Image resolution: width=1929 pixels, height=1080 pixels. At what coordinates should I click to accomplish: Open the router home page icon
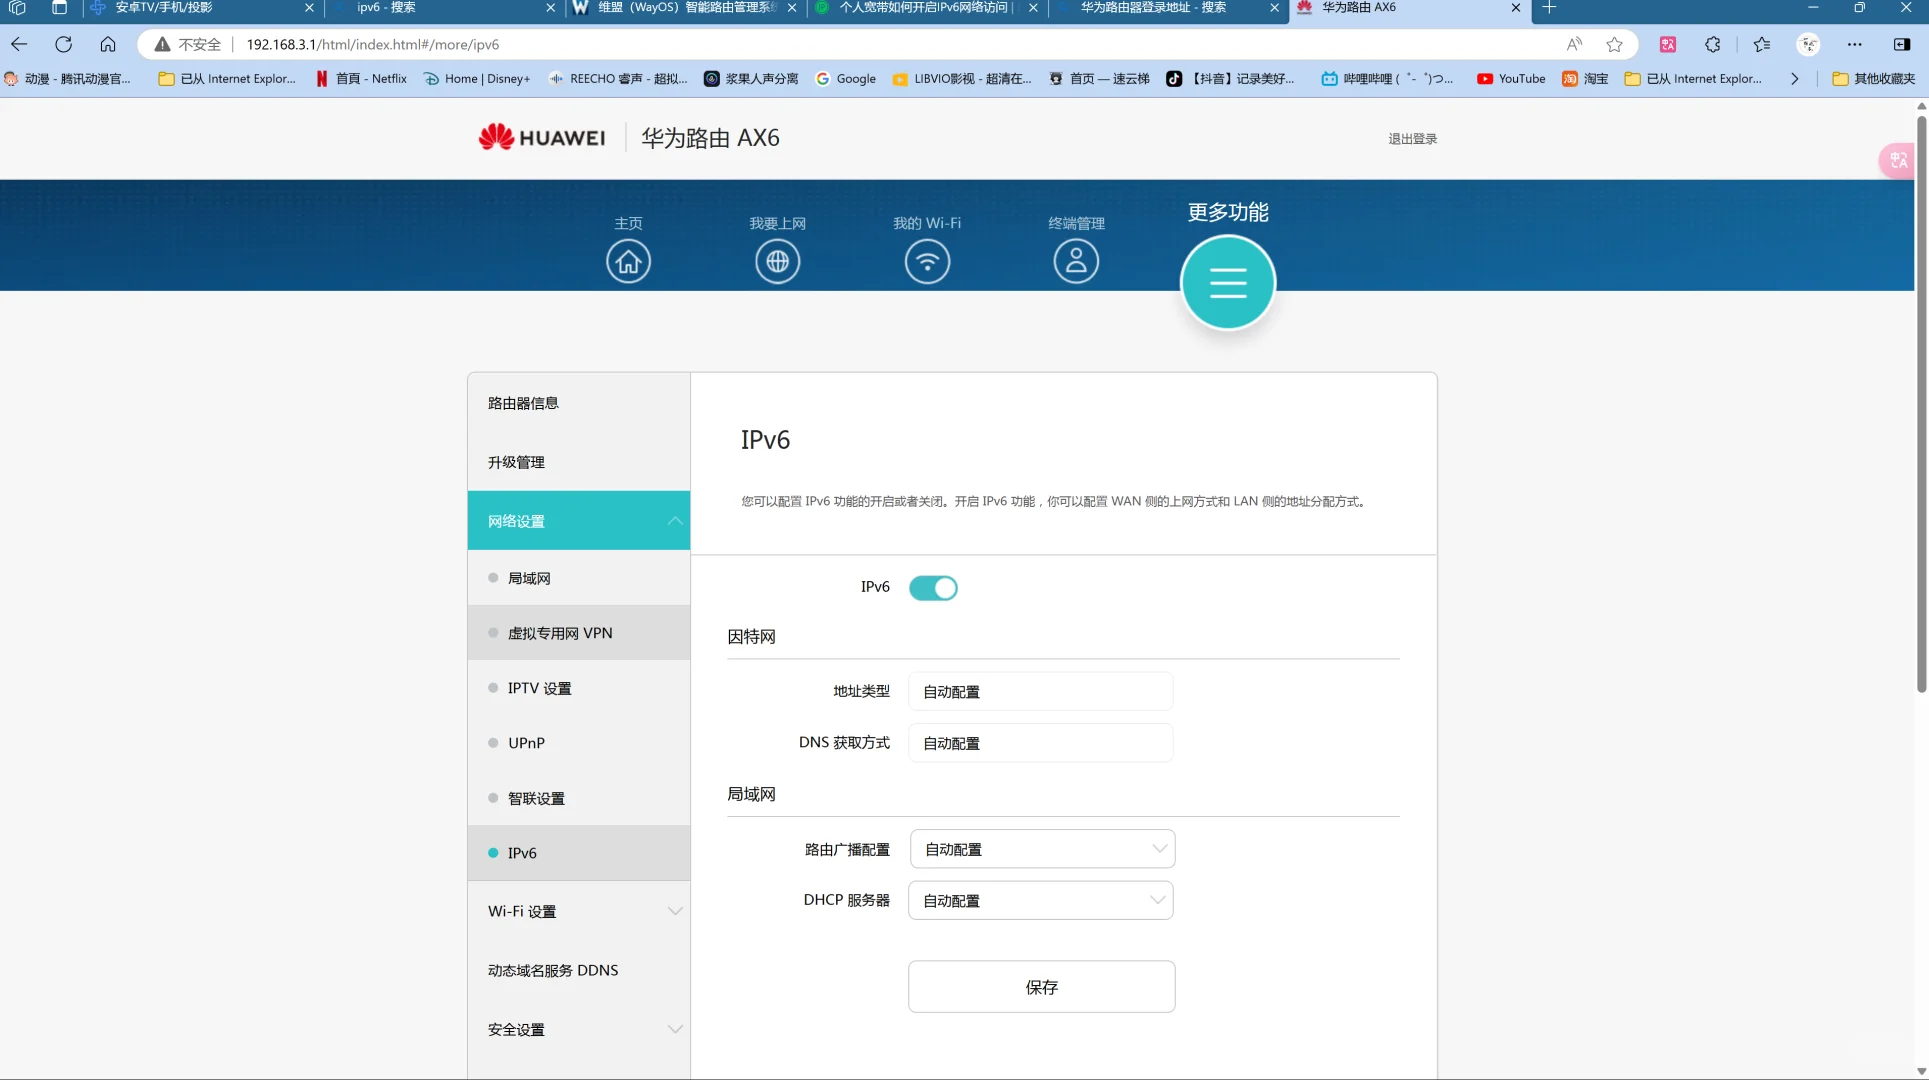[x=628, y=262]
